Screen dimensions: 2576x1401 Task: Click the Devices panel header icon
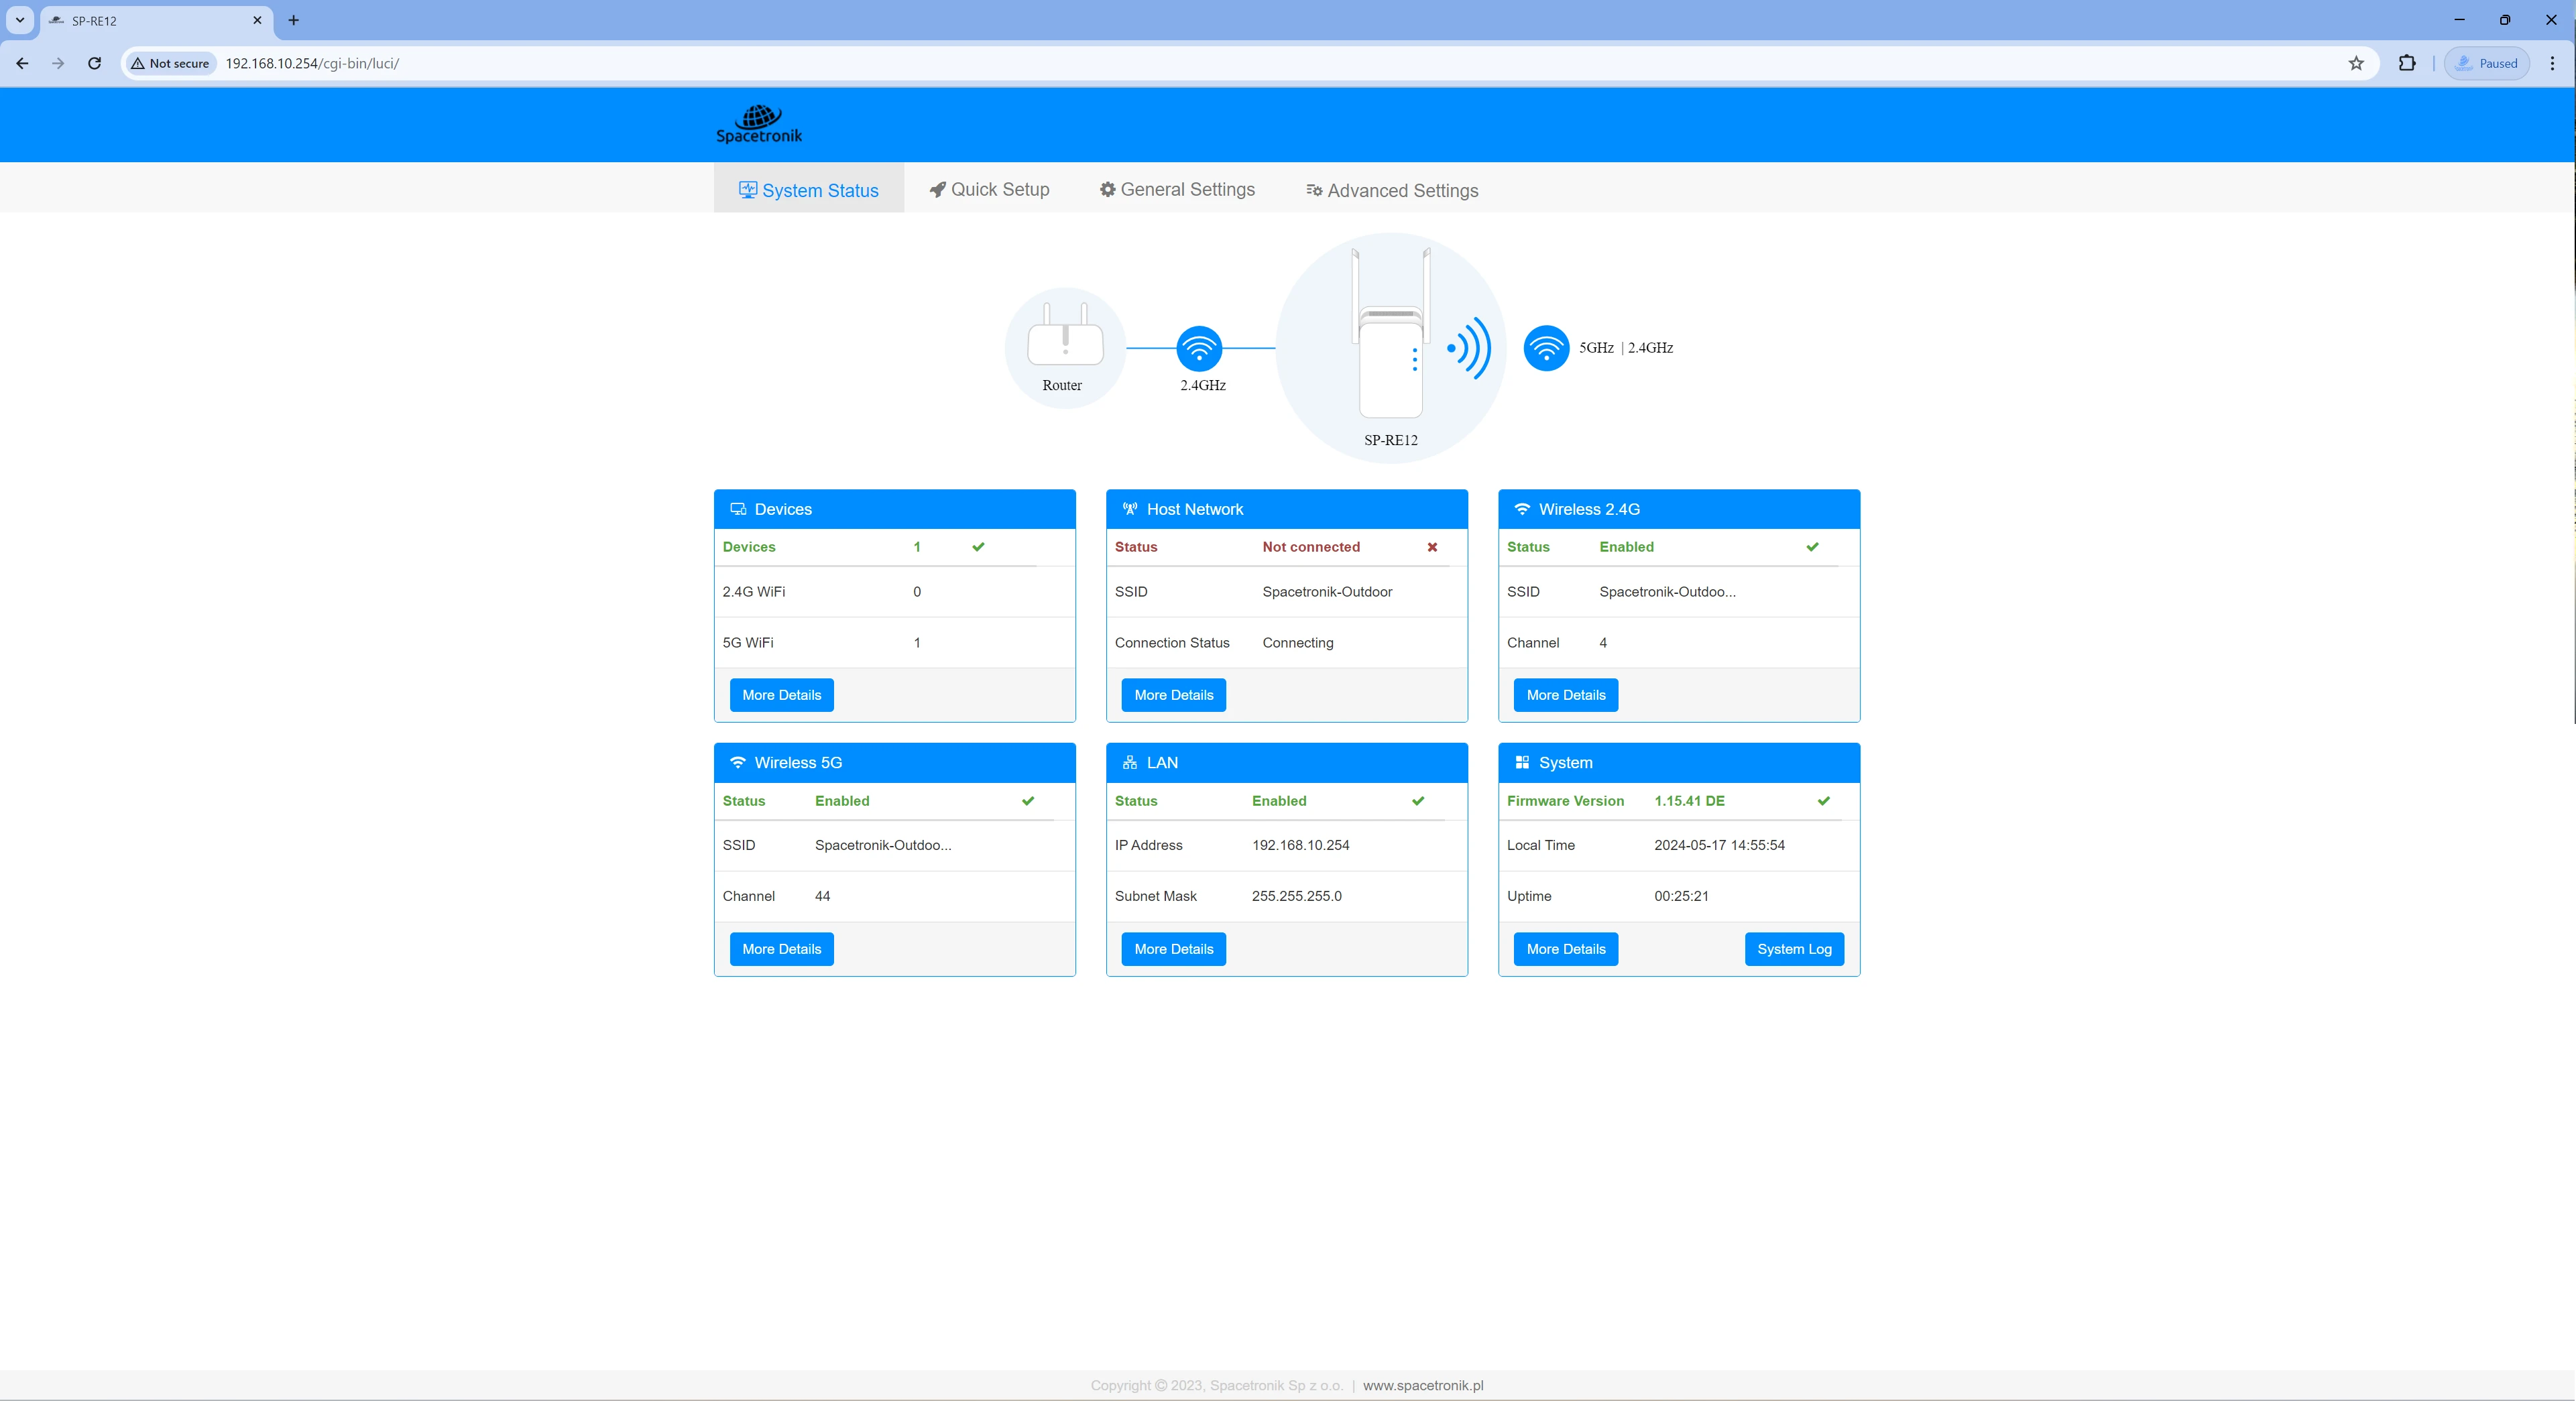coord(738,509)
